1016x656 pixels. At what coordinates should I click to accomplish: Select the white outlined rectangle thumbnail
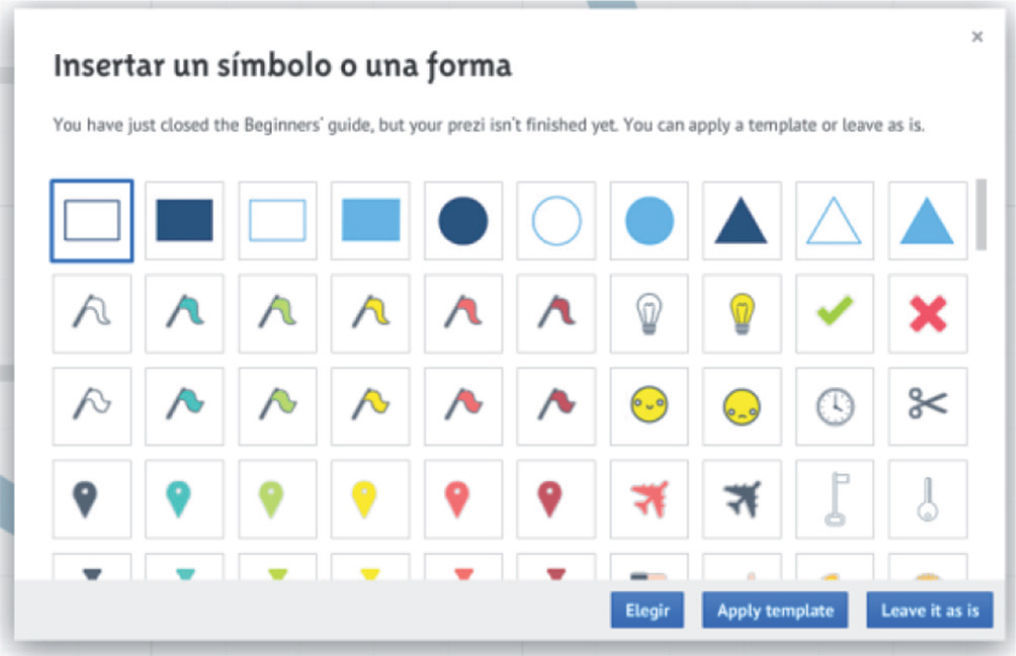coord(91,221)
